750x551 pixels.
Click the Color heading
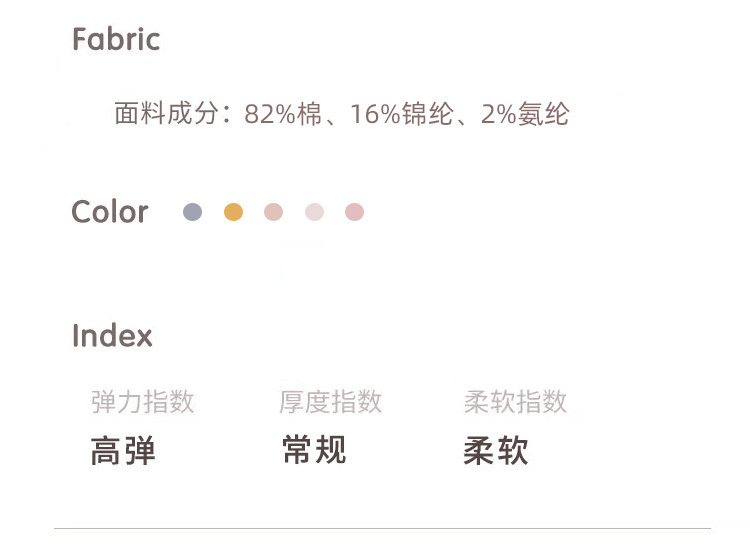click(x=110, y=212)
